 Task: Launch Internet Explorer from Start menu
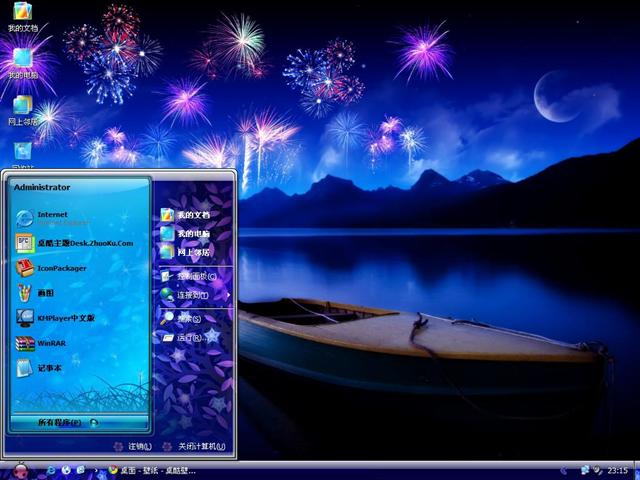pos(53,218)
